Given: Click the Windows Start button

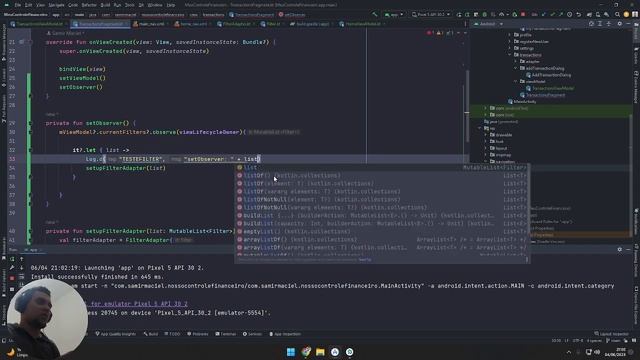Looking at the screenshot, I should [291, 352].
